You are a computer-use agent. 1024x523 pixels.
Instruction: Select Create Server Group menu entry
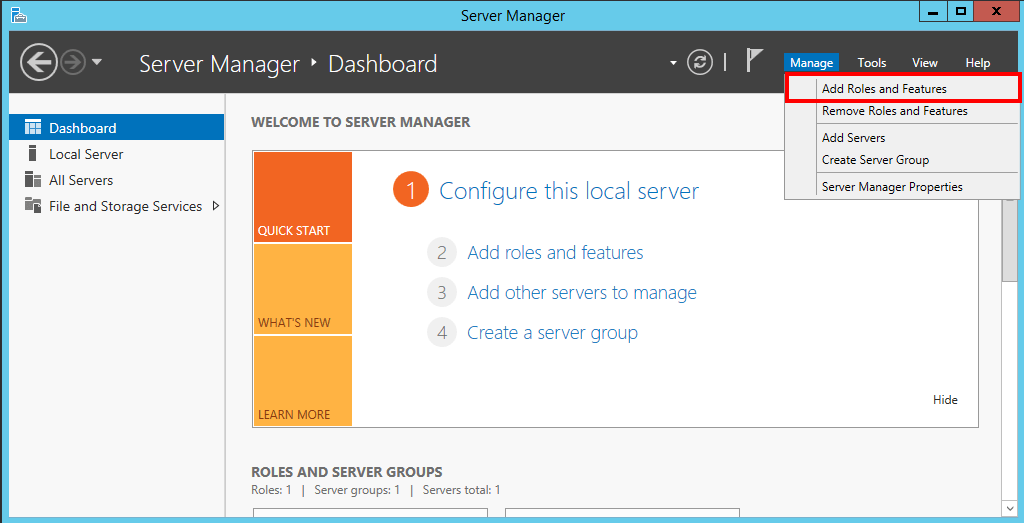click(903, 160)
